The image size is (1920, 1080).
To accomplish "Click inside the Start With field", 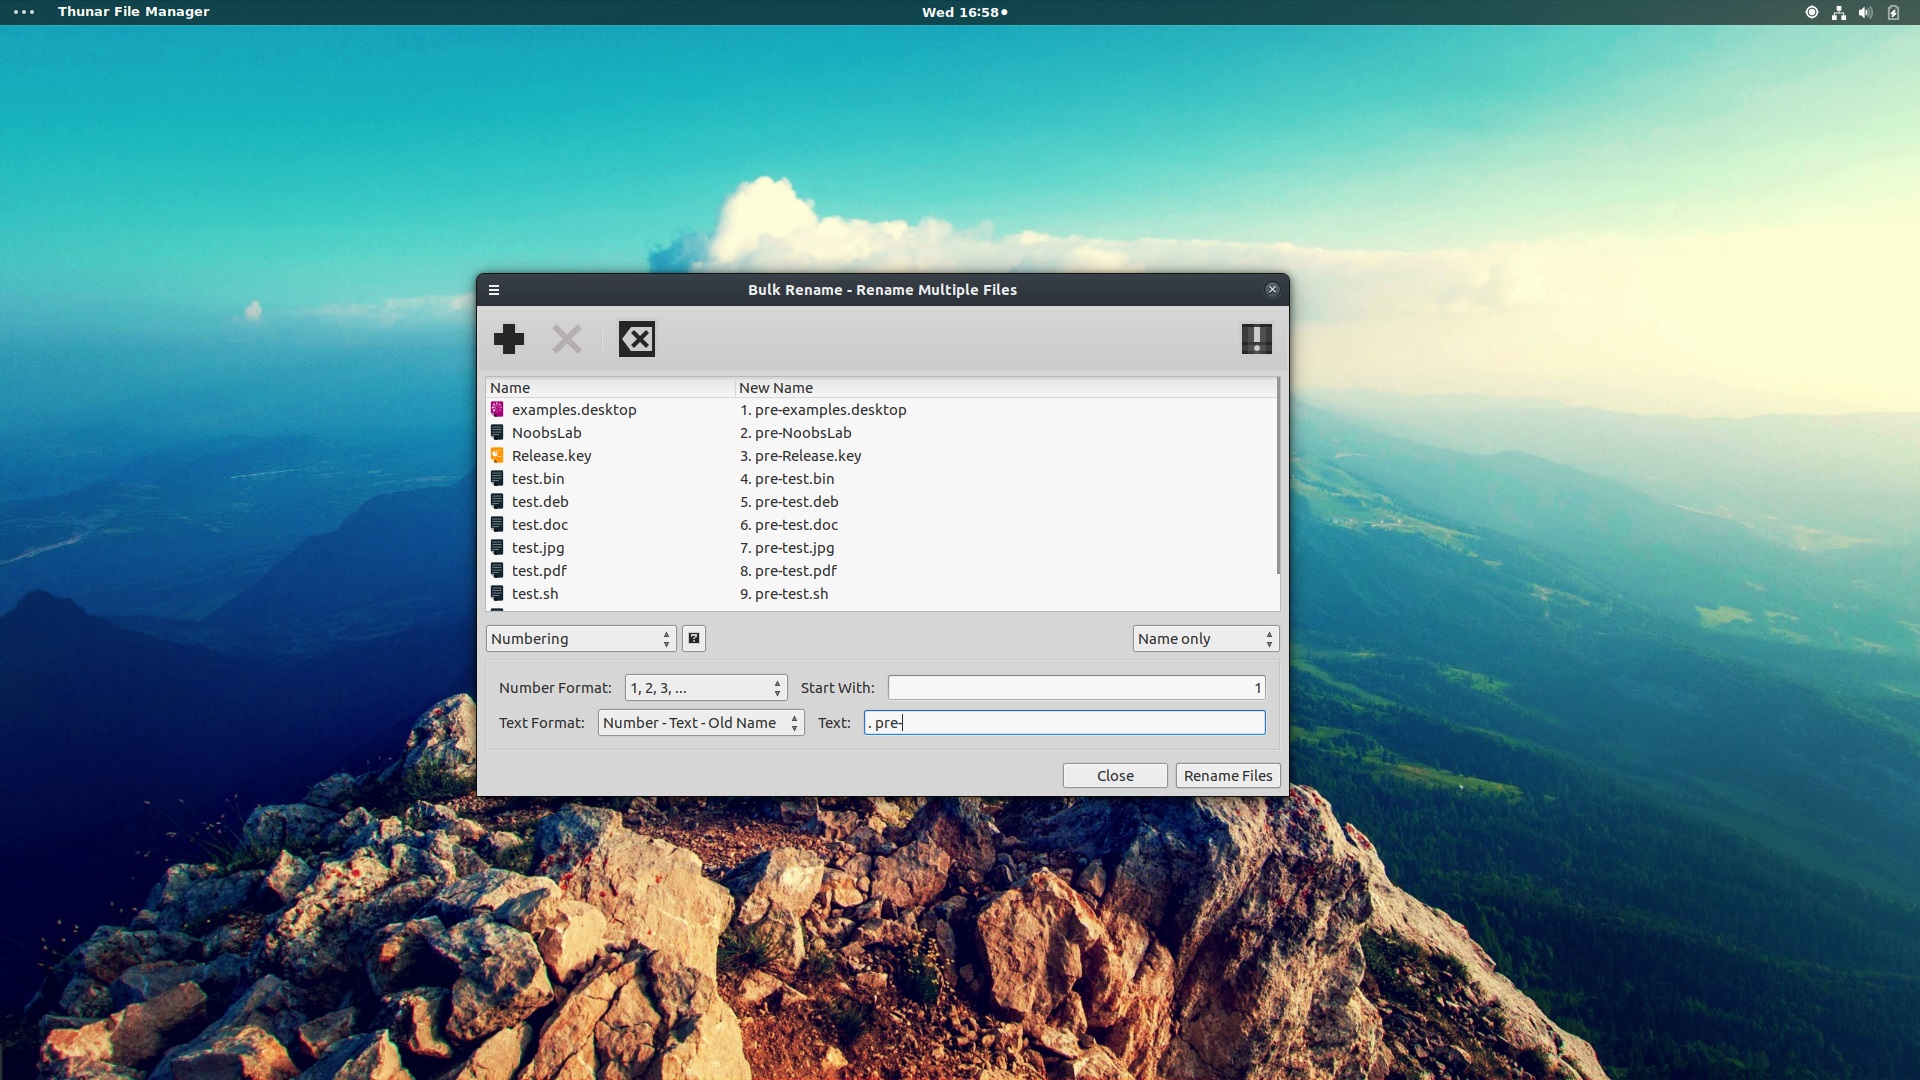I will (x=1075, y=687).
